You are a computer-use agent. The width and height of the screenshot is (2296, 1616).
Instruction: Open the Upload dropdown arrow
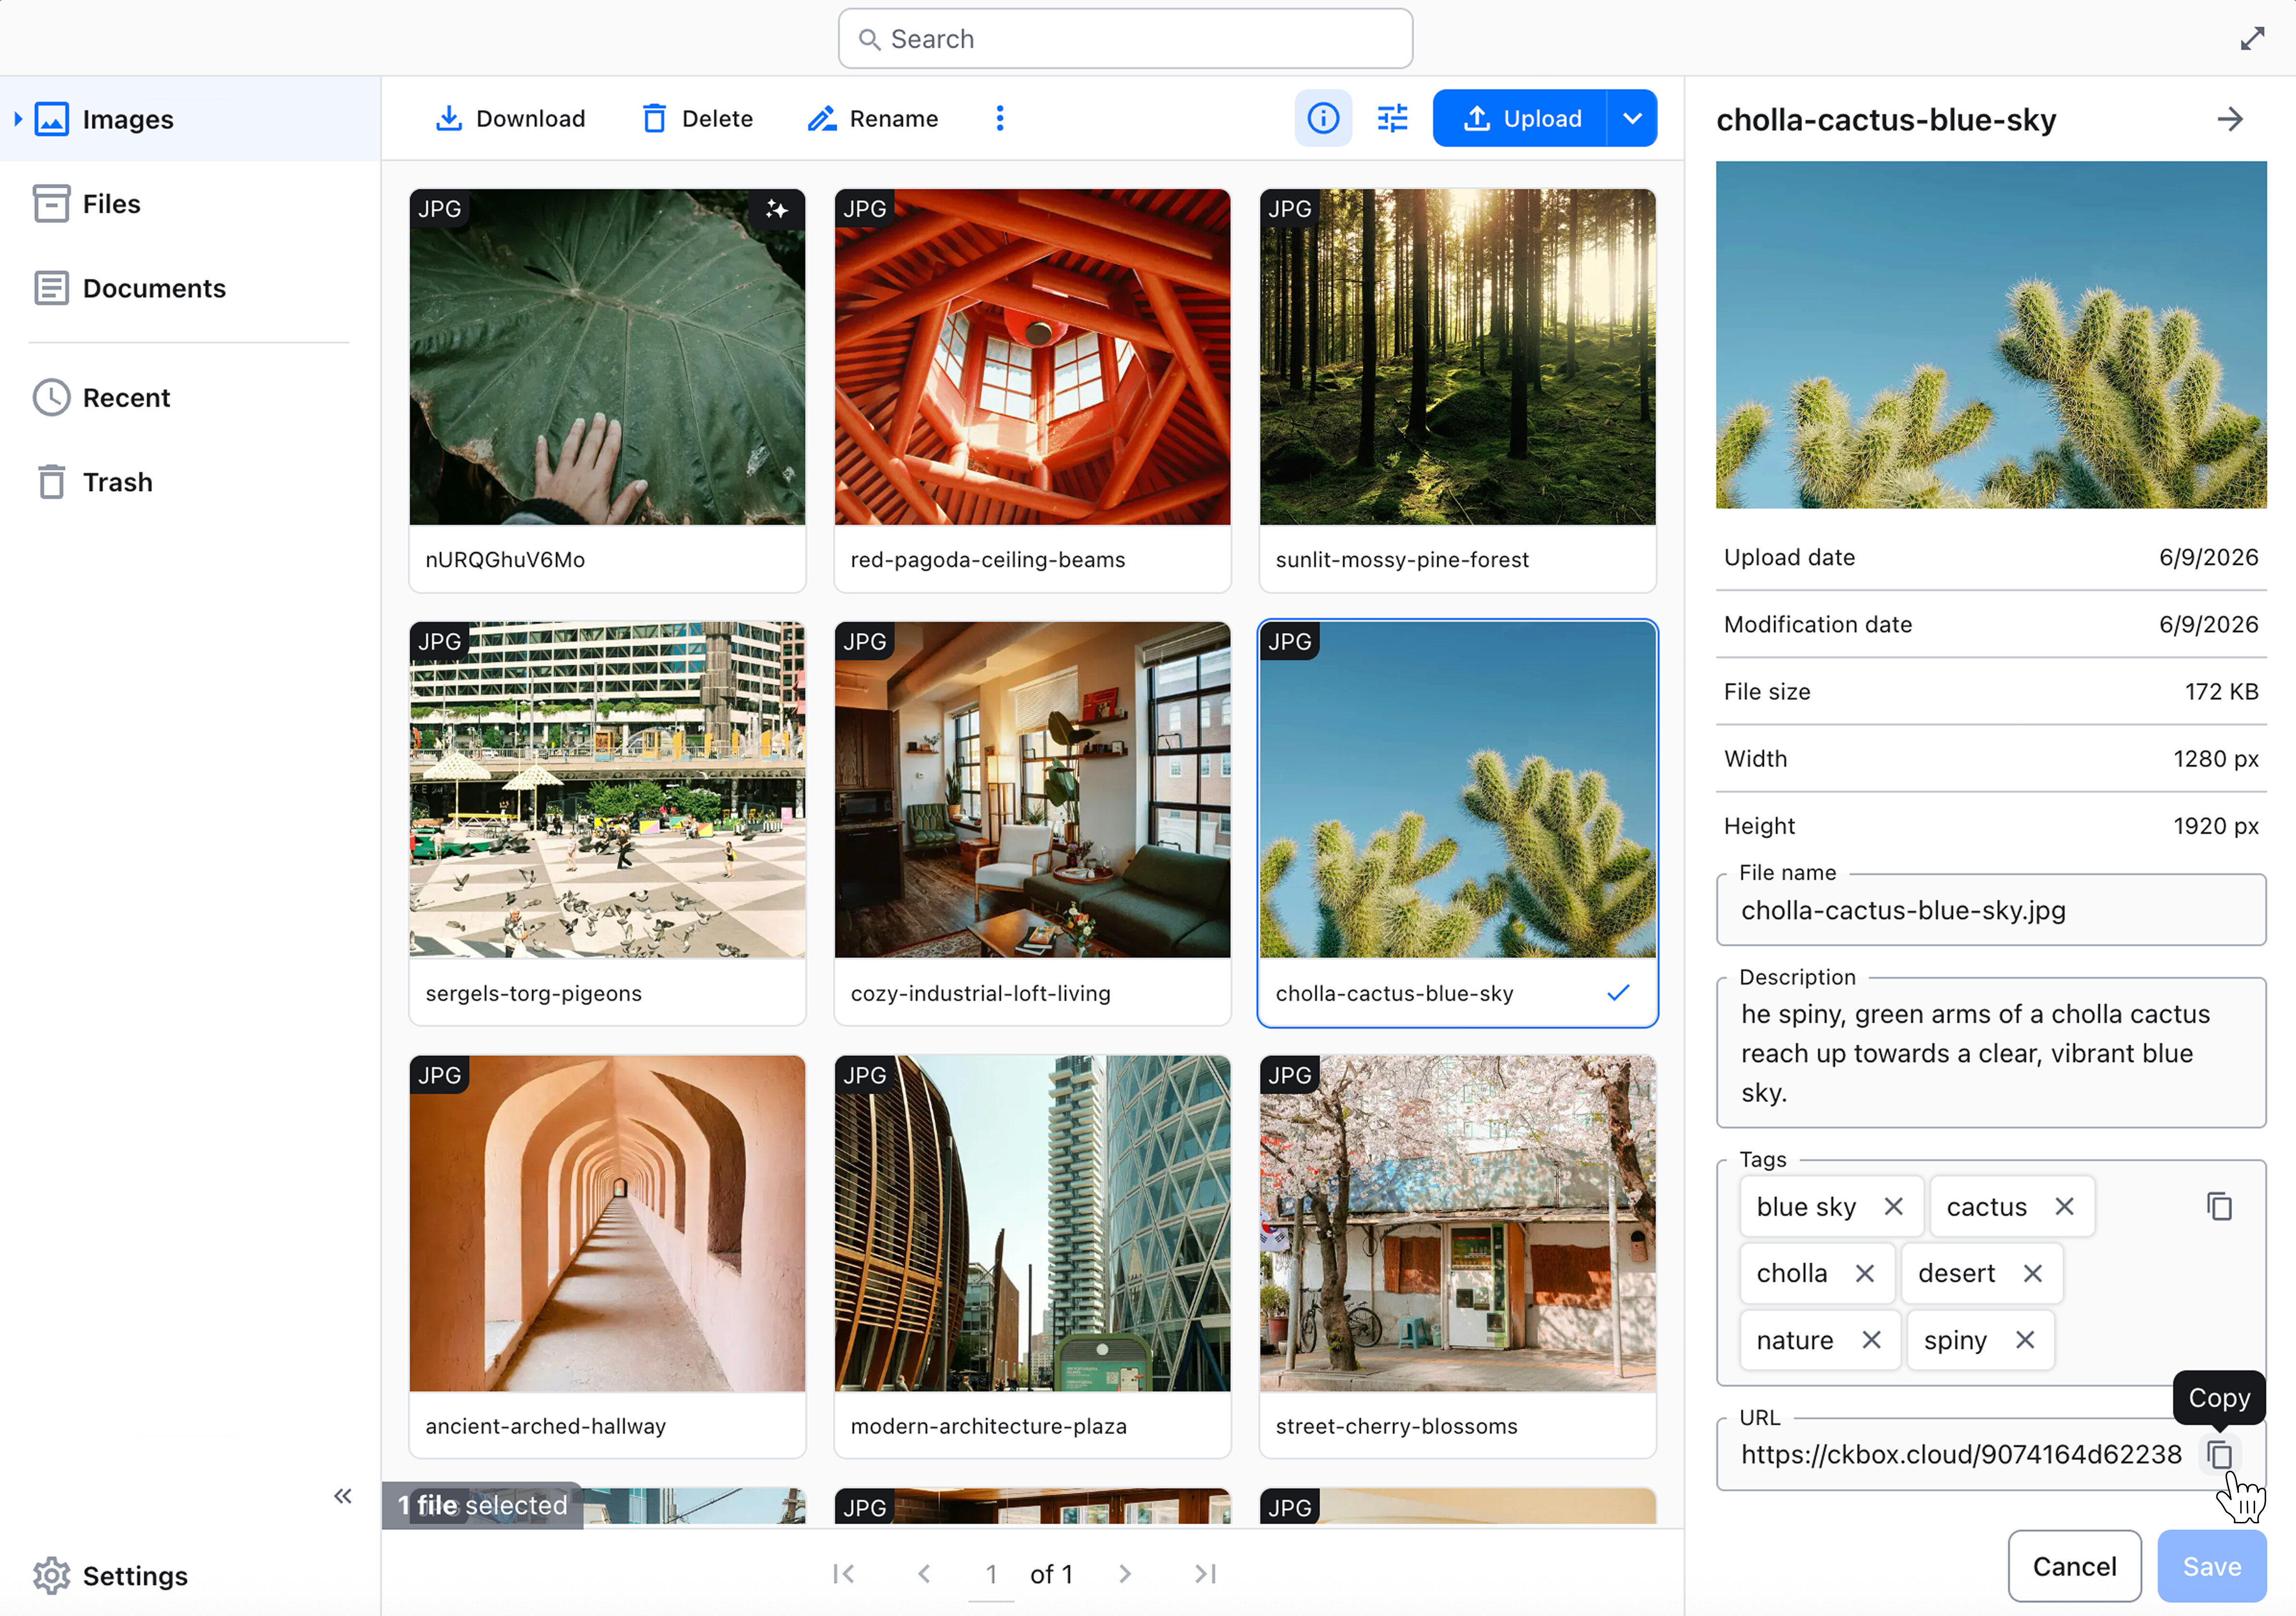click(x=1632, y=119)
